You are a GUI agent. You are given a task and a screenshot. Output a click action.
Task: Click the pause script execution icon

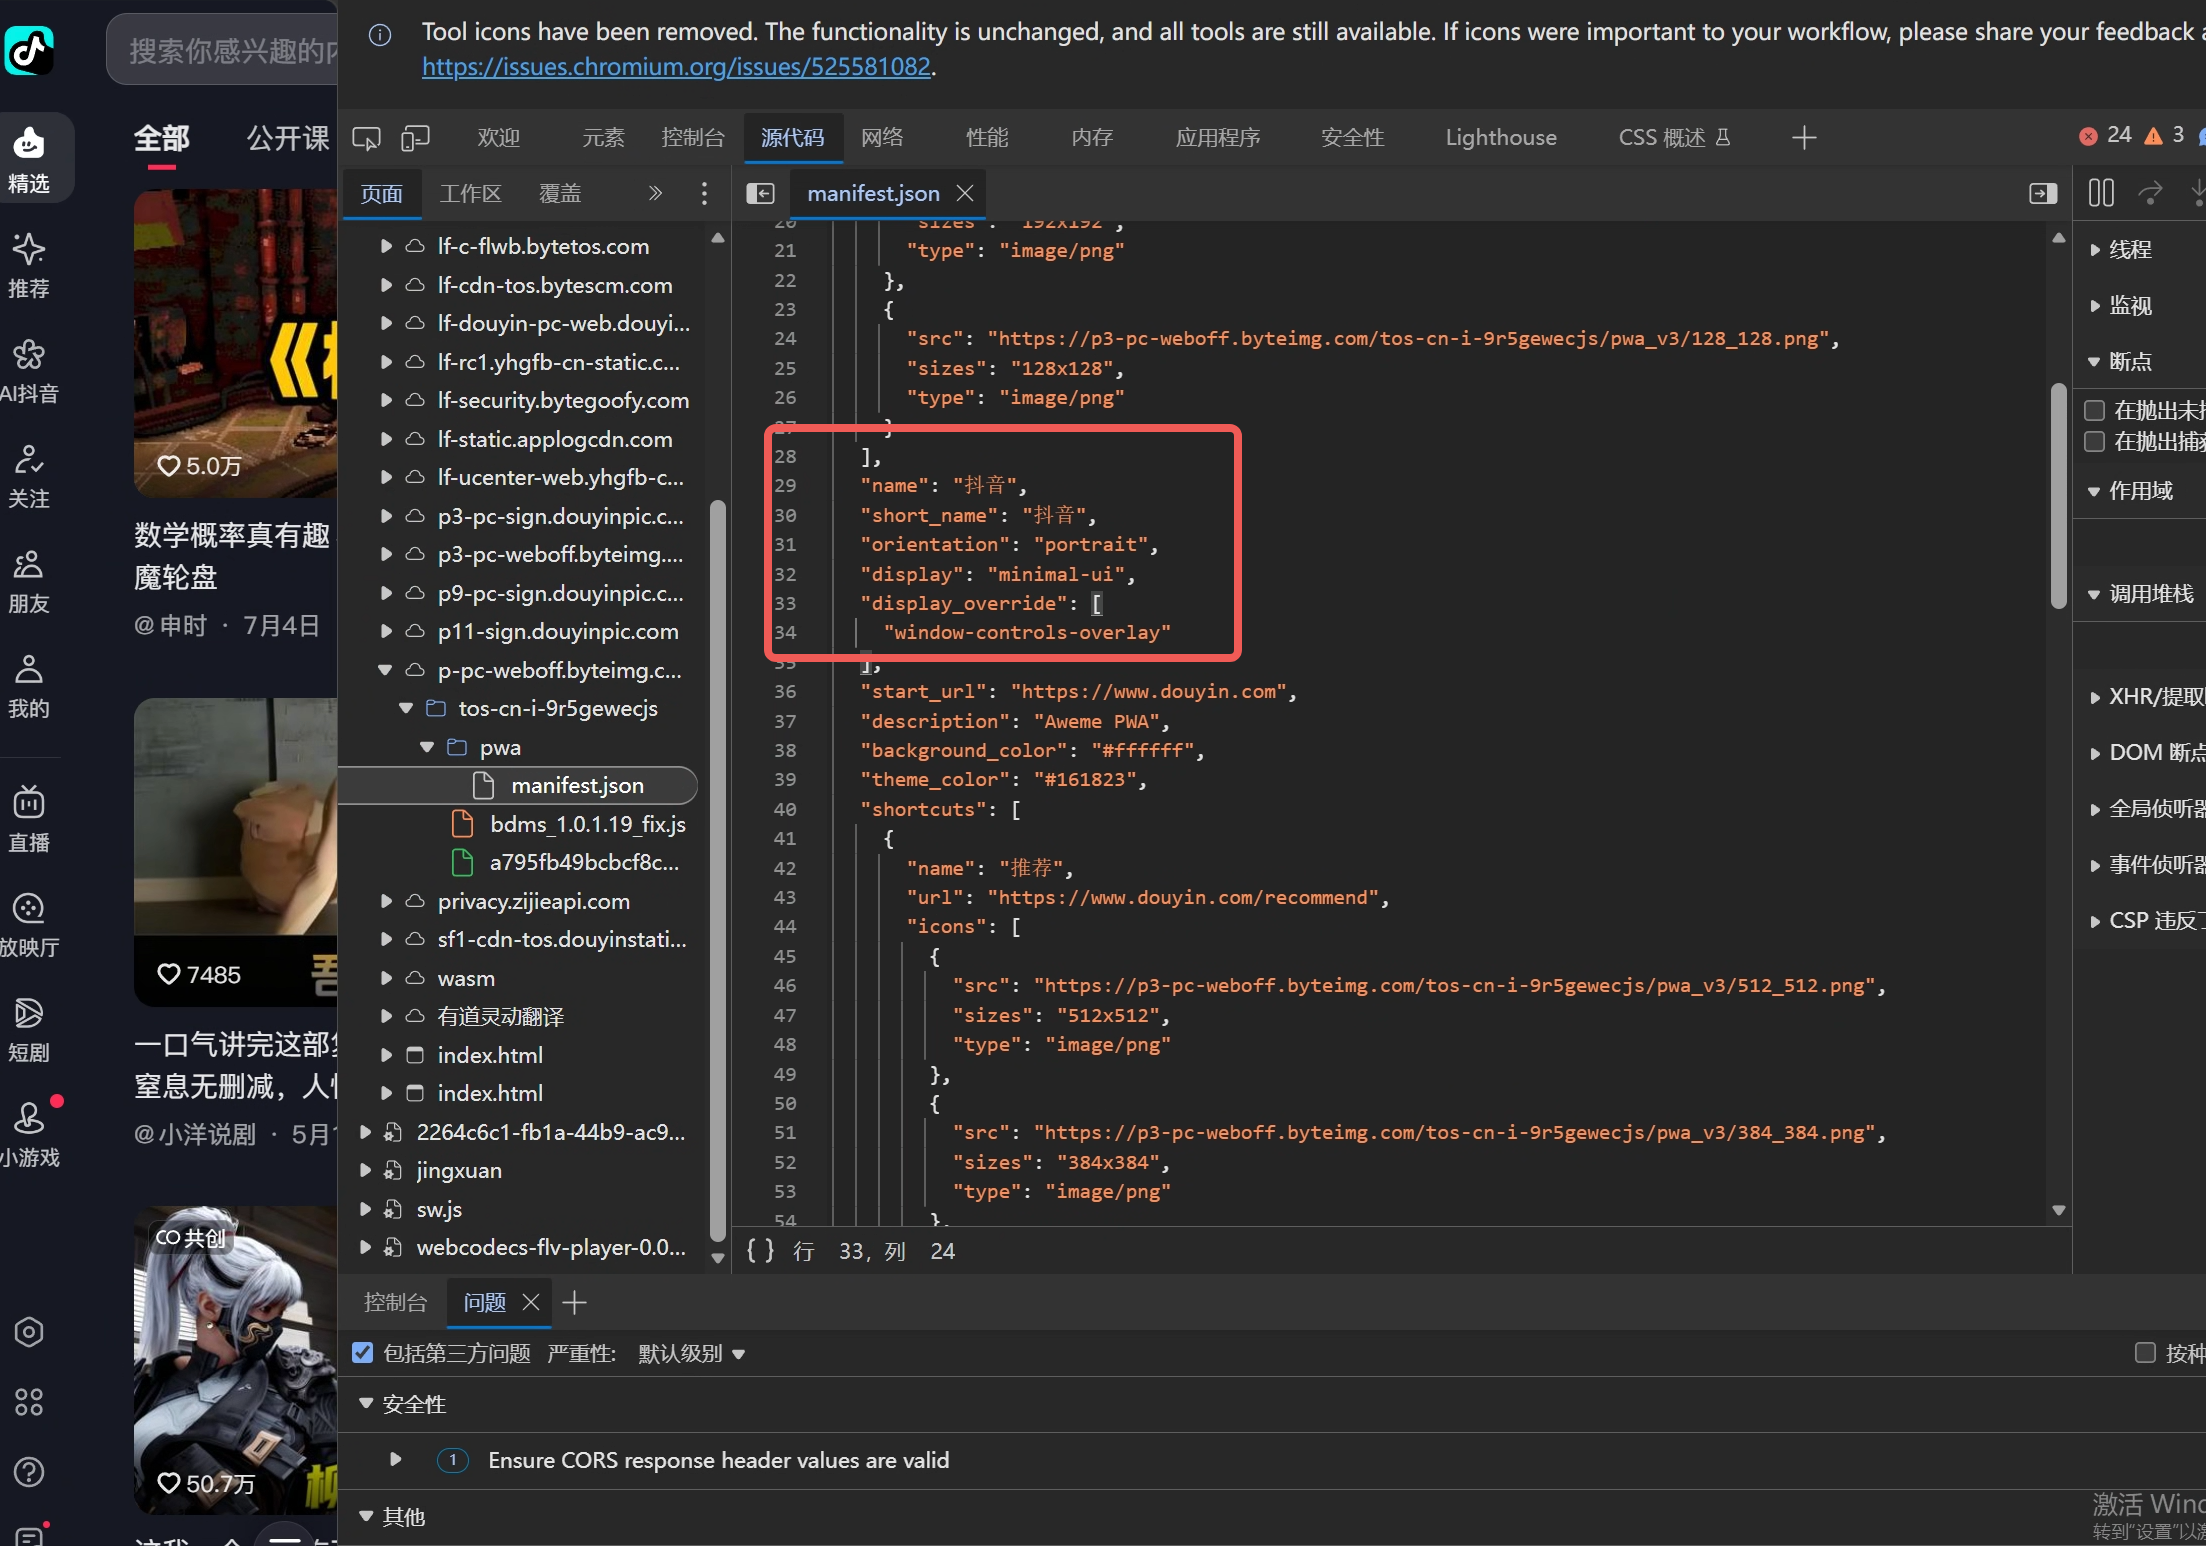(2101, 192)
